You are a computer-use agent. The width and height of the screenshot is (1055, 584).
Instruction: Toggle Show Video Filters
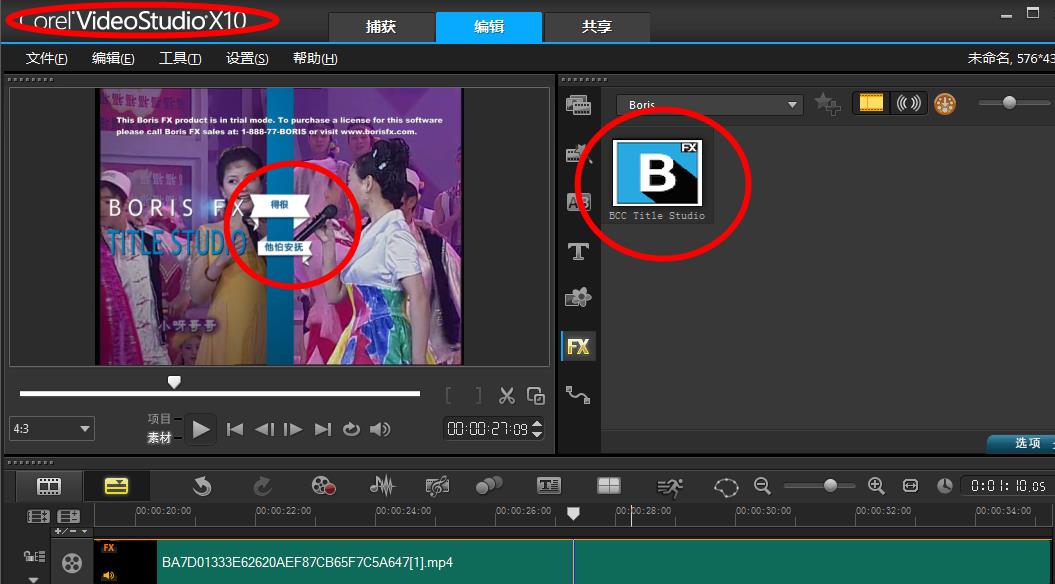(871, 103)
